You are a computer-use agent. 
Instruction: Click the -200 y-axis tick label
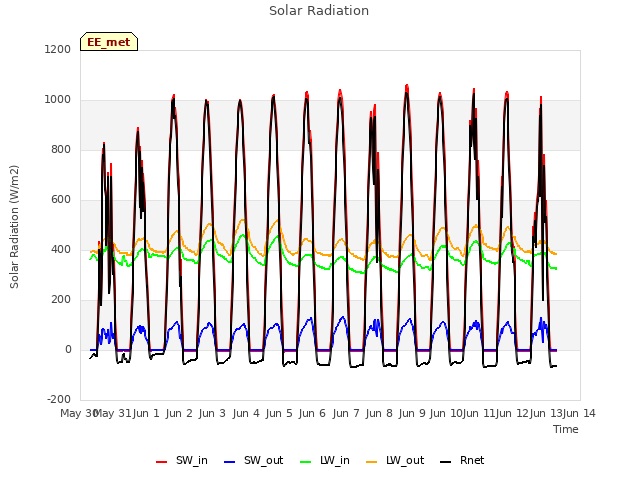tap(59, 399)
